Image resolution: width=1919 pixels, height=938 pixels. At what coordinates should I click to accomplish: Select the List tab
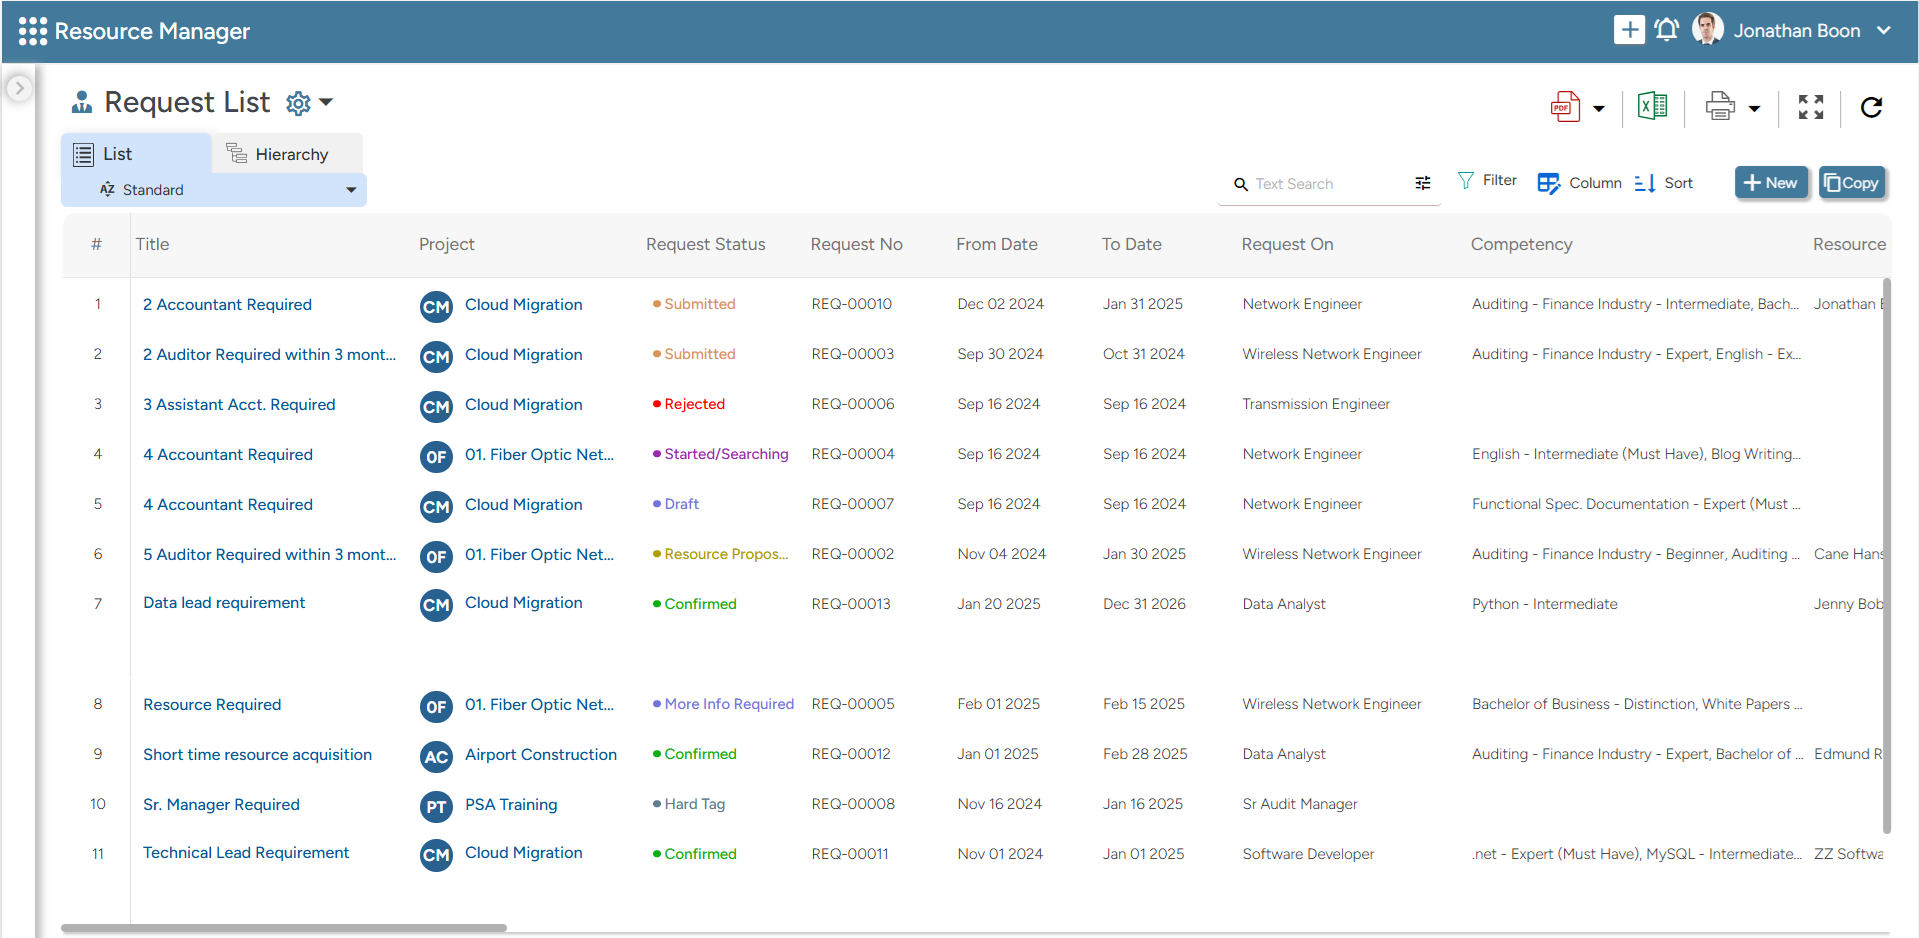[117, 153]
